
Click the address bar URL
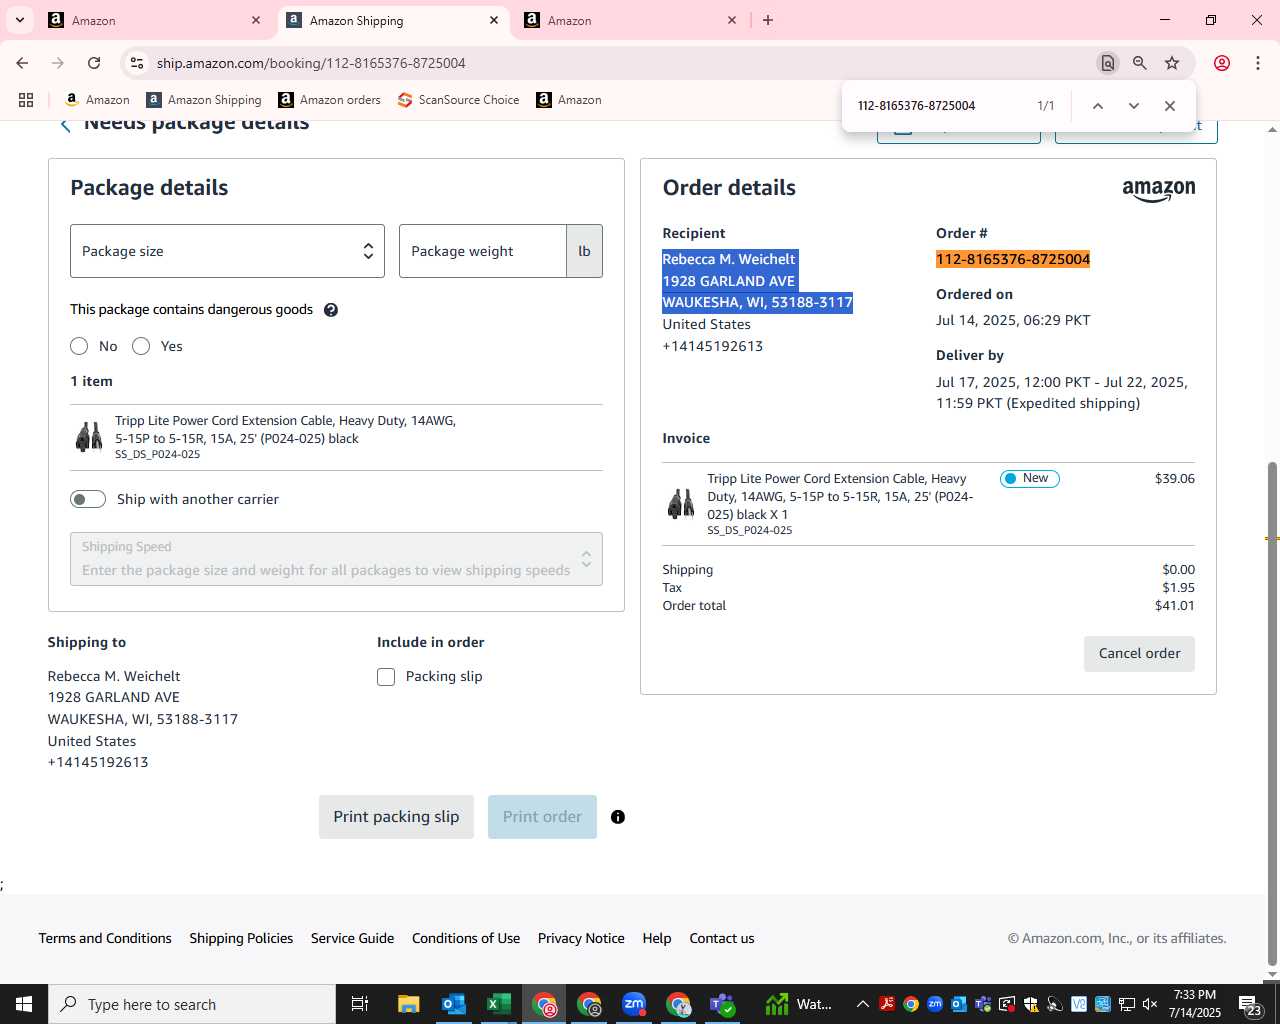[x=311, y=63]
